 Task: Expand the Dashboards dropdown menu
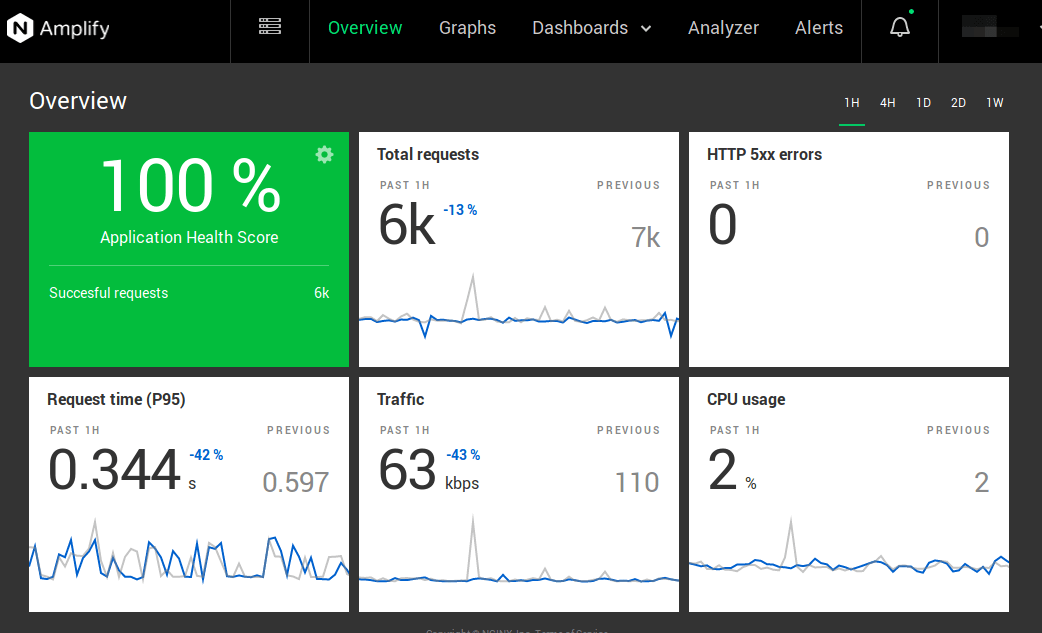click(591, 28)
